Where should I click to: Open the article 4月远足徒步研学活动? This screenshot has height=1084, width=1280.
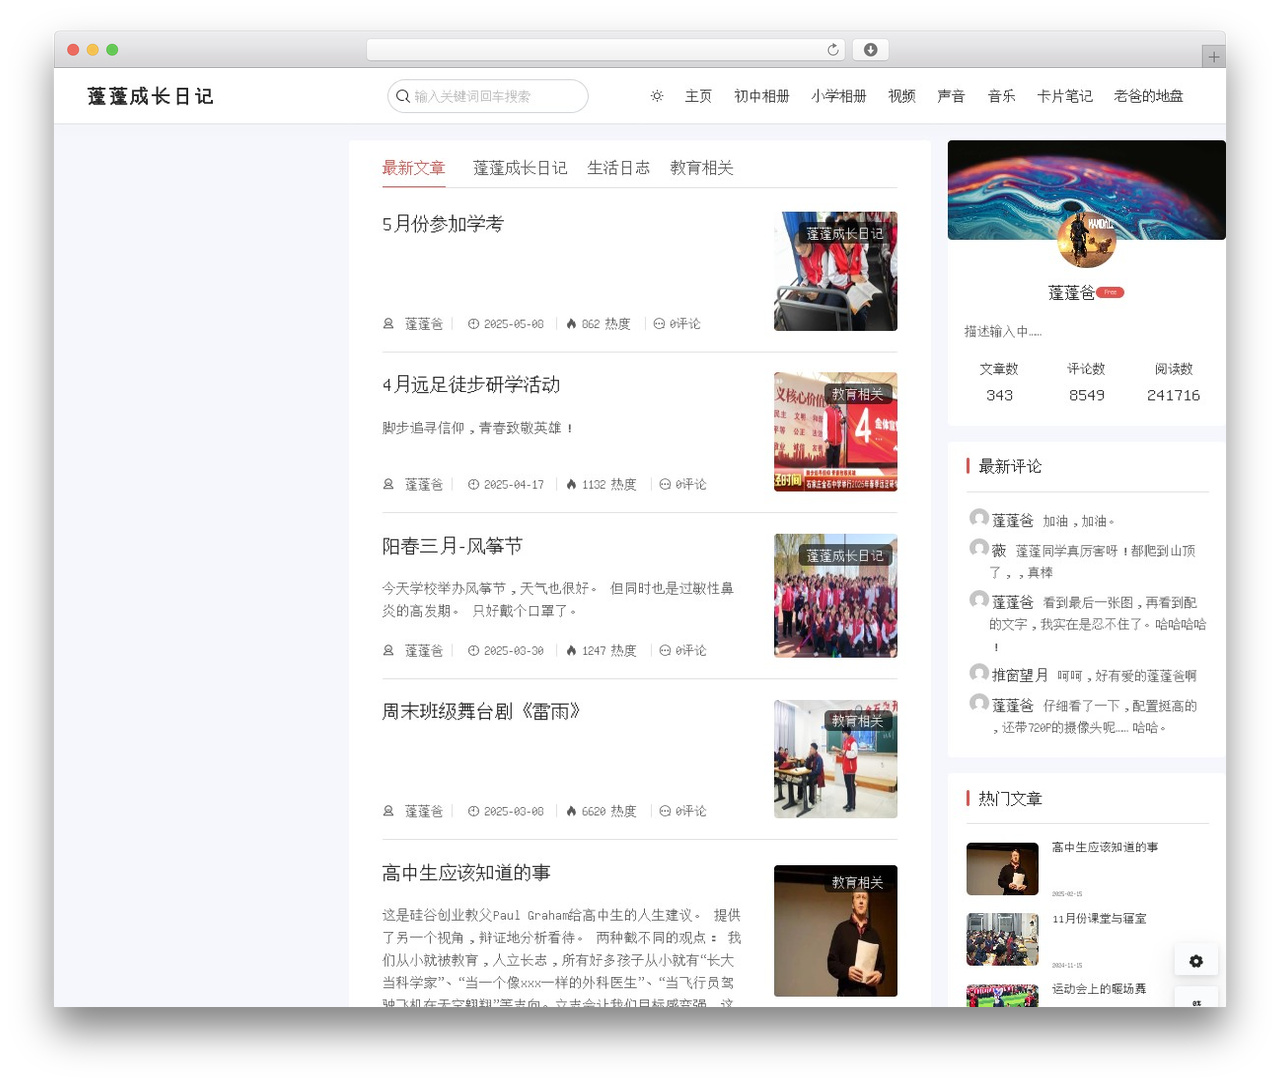[x=471, y=385]
